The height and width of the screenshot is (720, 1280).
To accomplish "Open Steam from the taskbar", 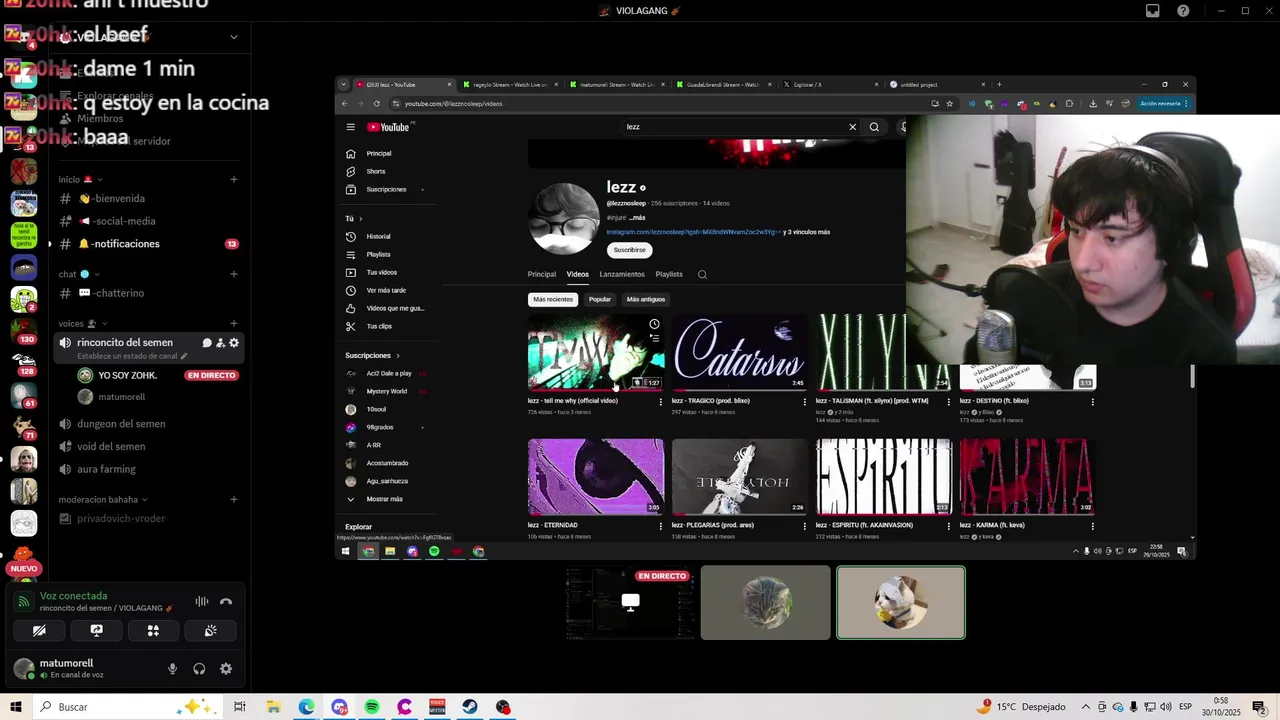I will (x=470, y=707).
